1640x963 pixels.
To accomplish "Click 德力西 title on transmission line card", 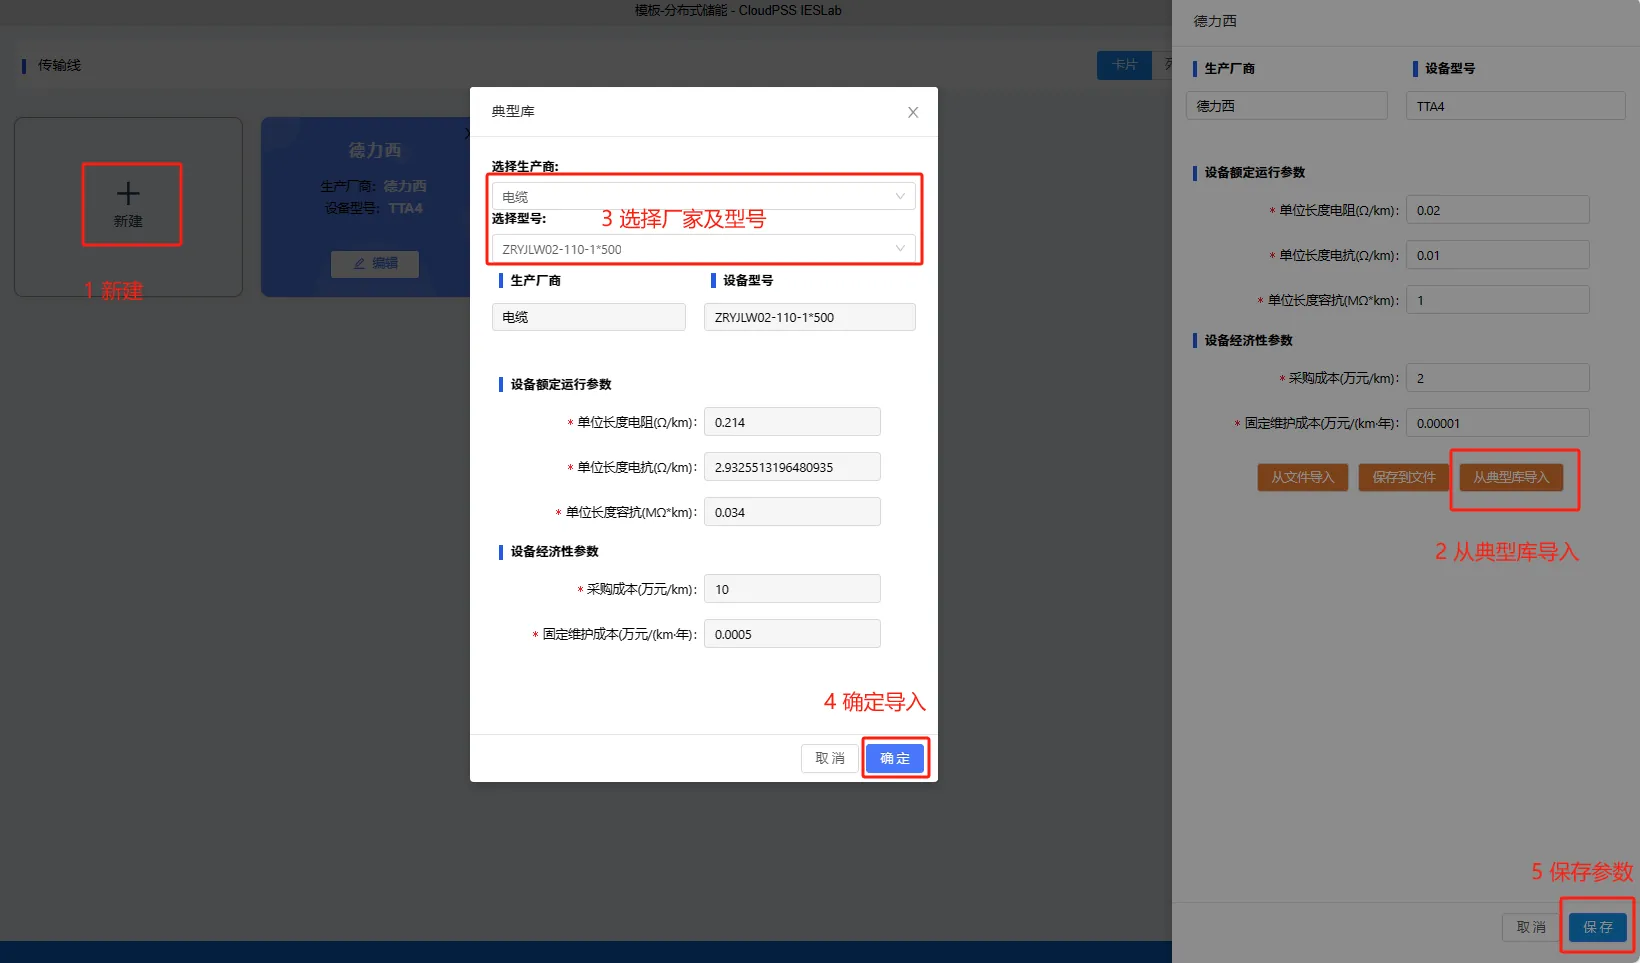I will (x=375, y=150).
